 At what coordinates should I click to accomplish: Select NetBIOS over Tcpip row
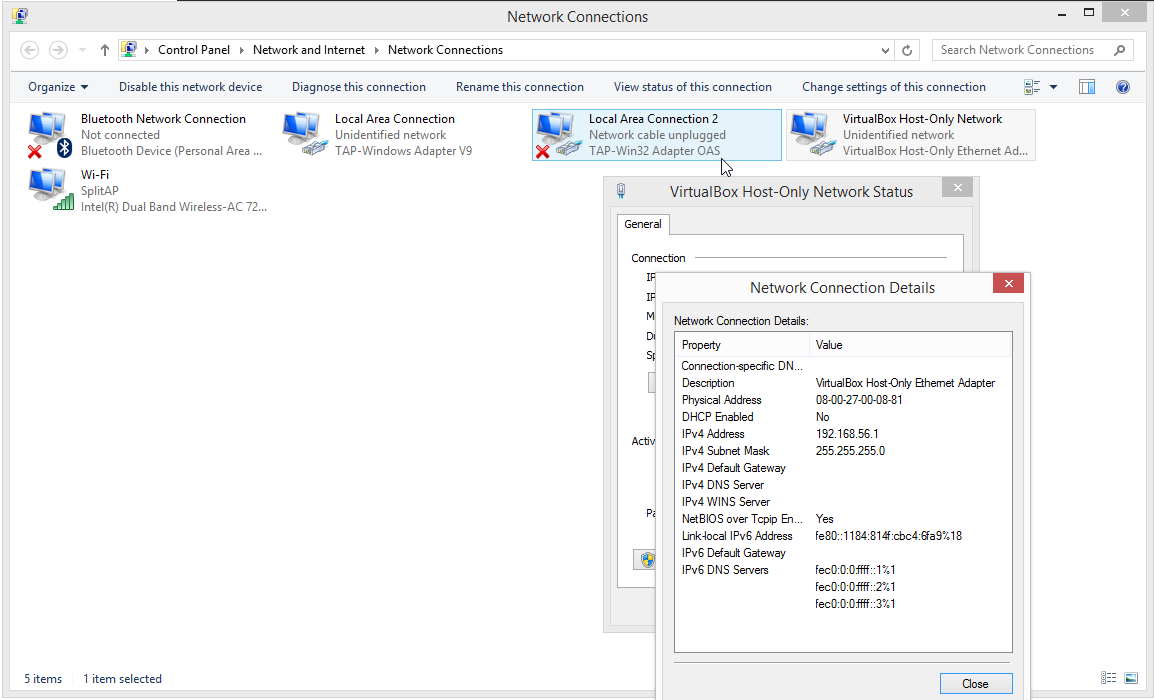(843, 519)
